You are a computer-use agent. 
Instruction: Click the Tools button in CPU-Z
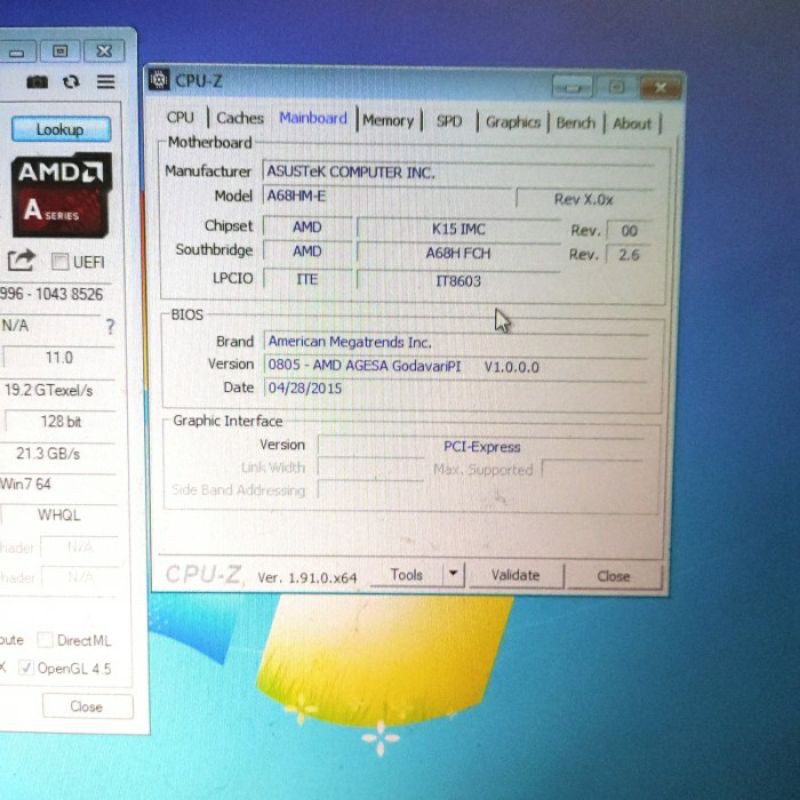[406, 575]
